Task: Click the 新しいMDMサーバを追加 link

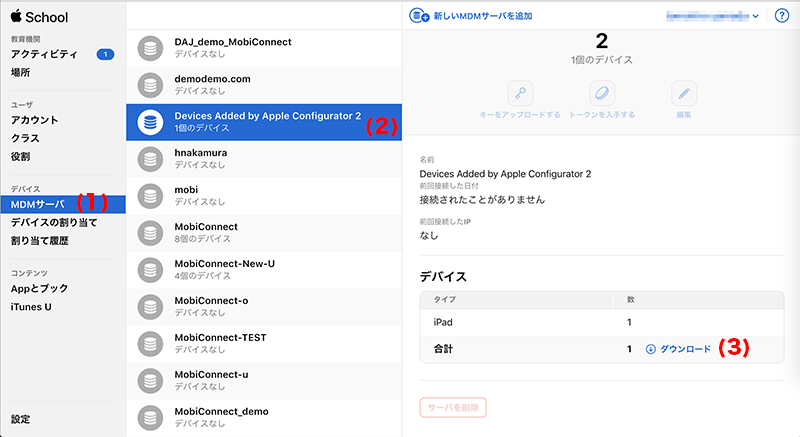Action: (x=483, y=16)
